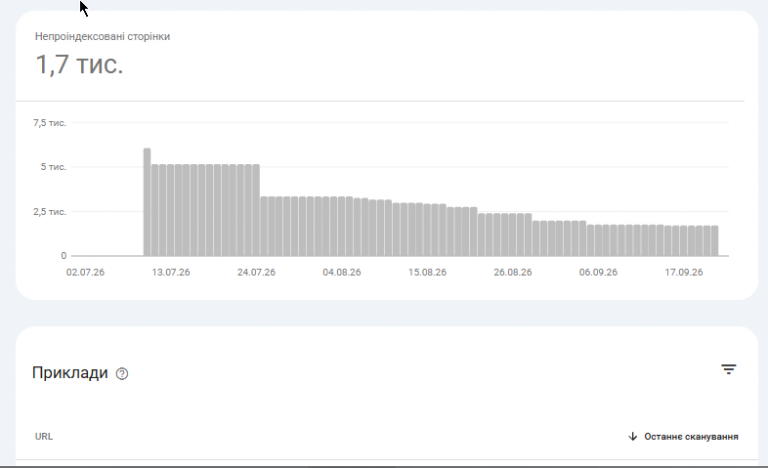
Task: Click the Приклади heading
Action: [x=70, y=373]
